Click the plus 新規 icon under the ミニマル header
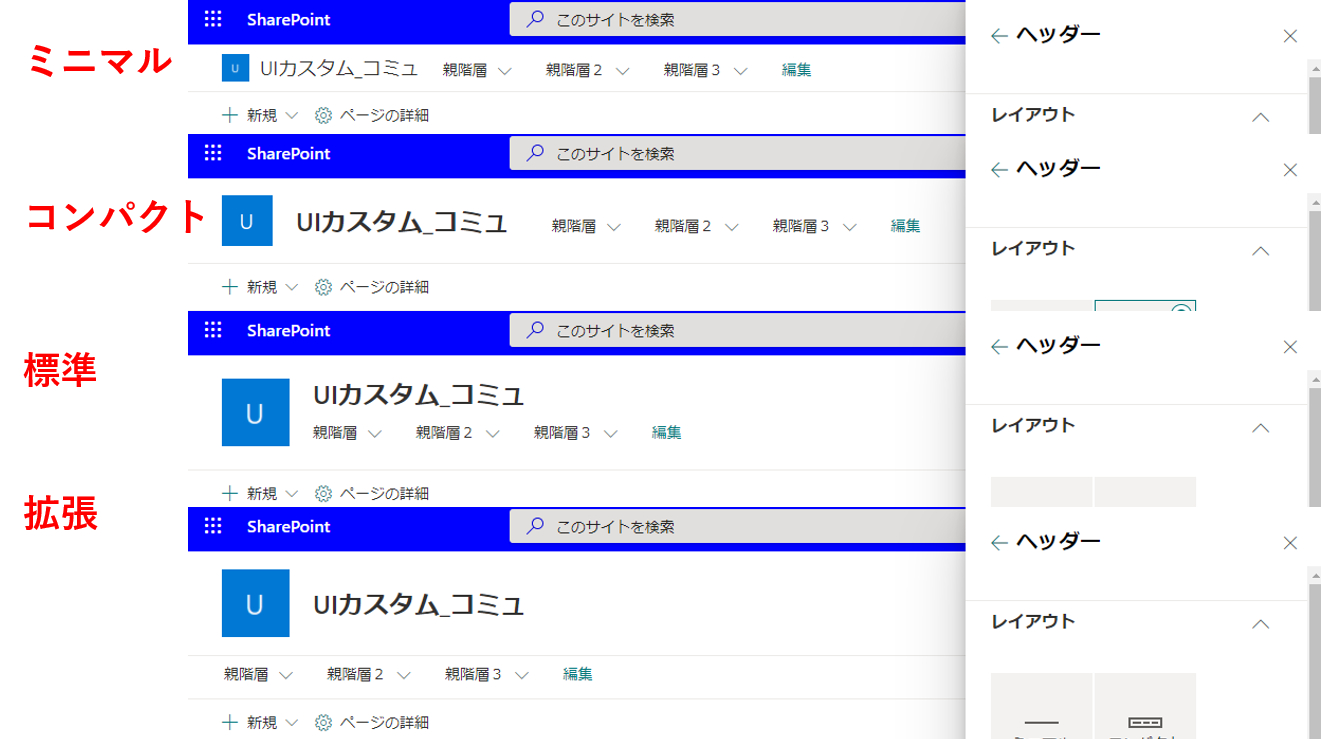The width and height of the screenshot is (1321, 739). [x=230, y=115]
